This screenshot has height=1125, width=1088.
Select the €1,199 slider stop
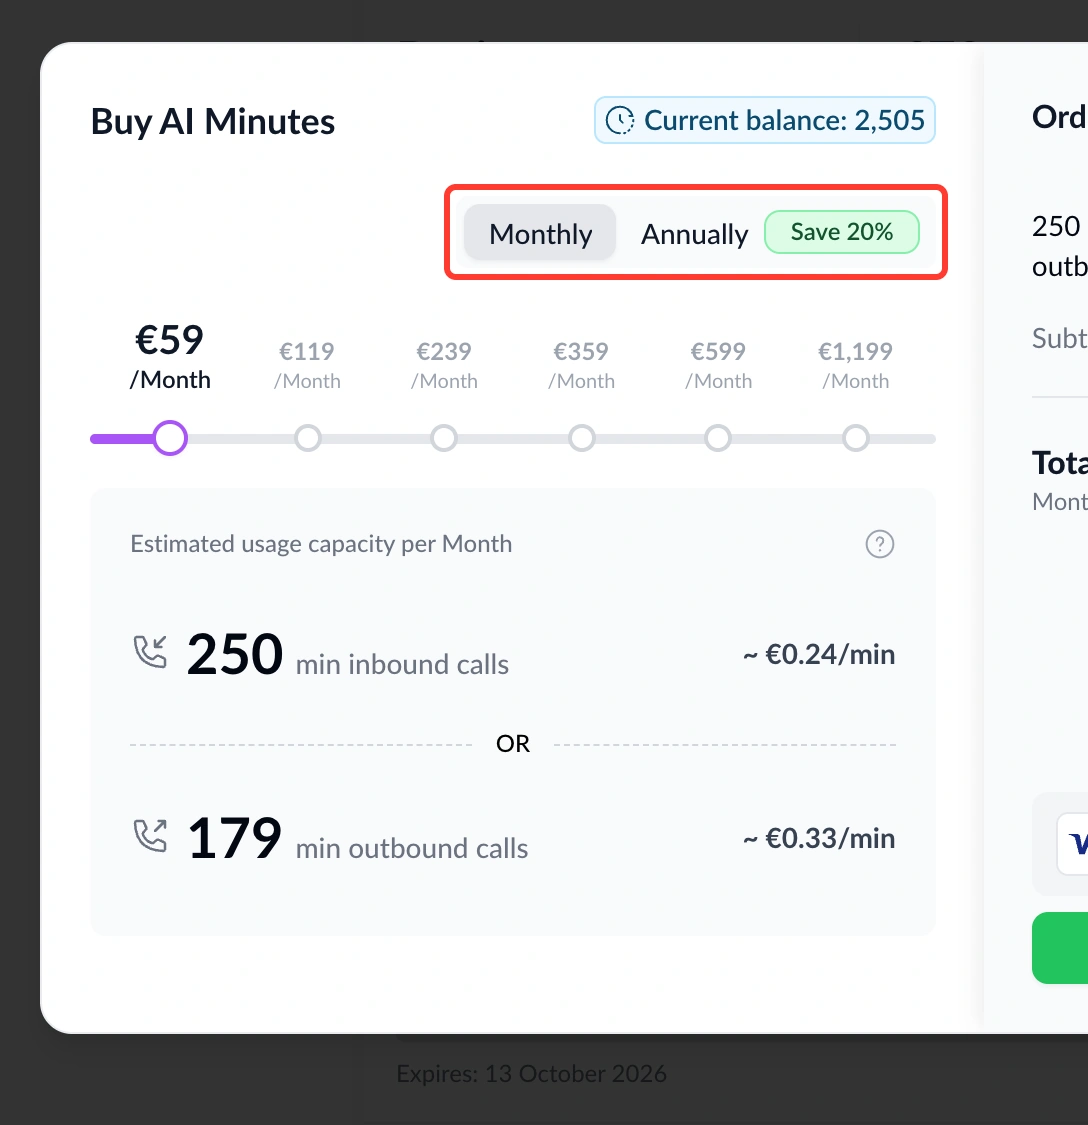click(x=855, y=438)
